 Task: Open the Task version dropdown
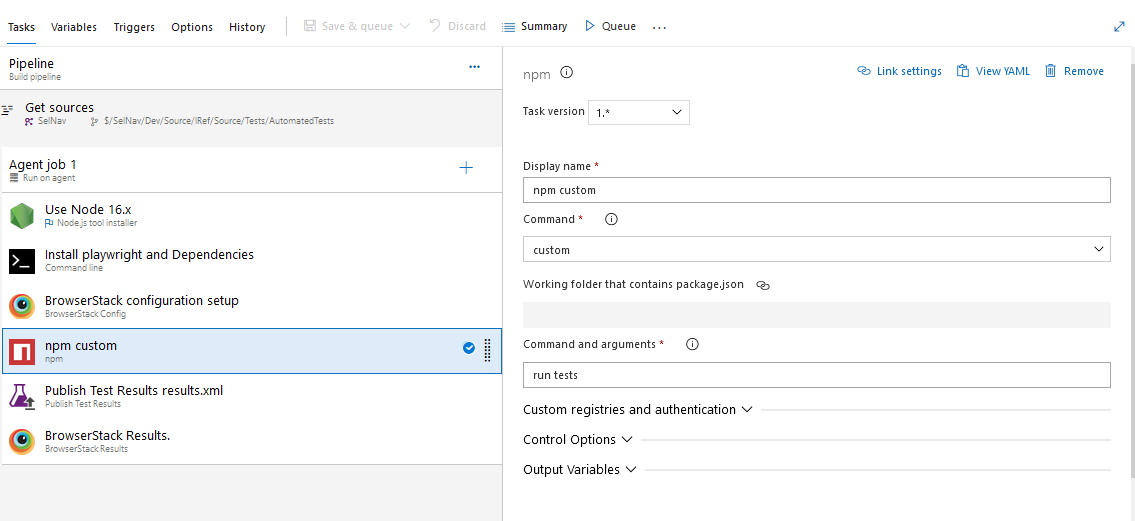638,112
